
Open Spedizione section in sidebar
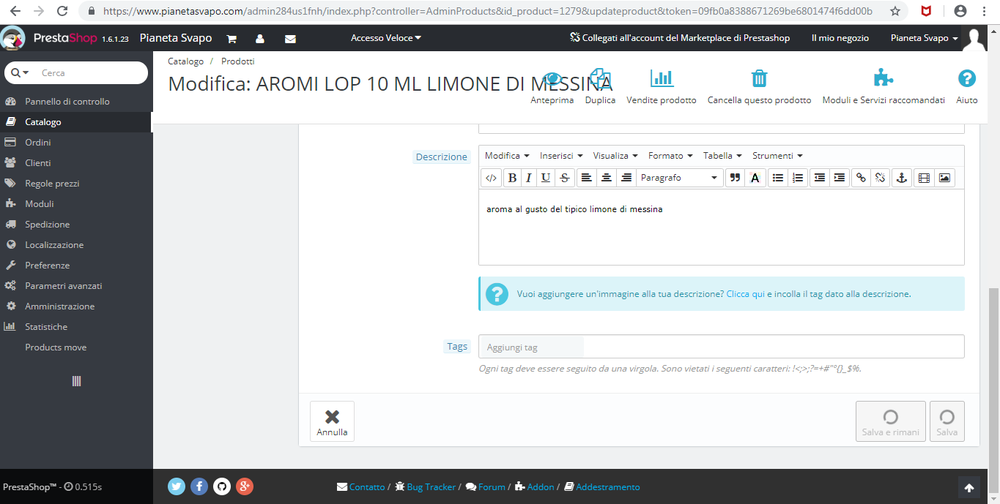point(76,224)
